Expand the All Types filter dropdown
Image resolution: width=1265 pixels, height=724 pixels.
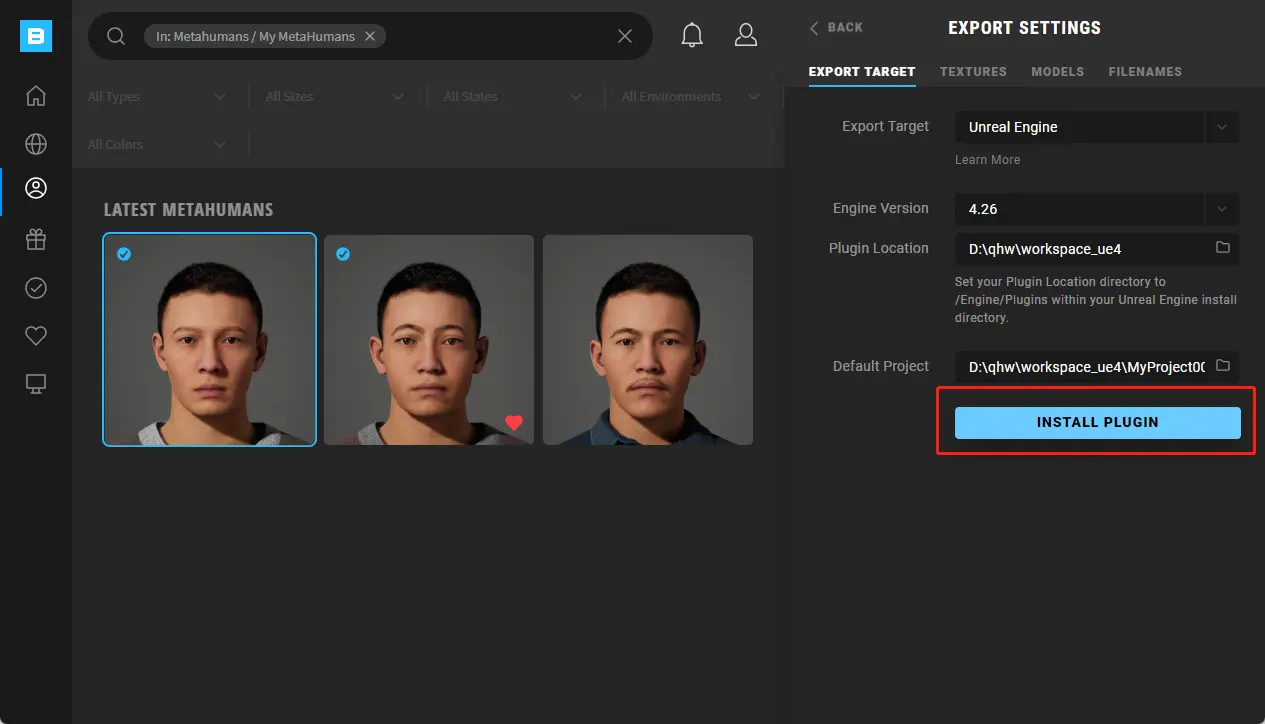(x=157, y=97)
